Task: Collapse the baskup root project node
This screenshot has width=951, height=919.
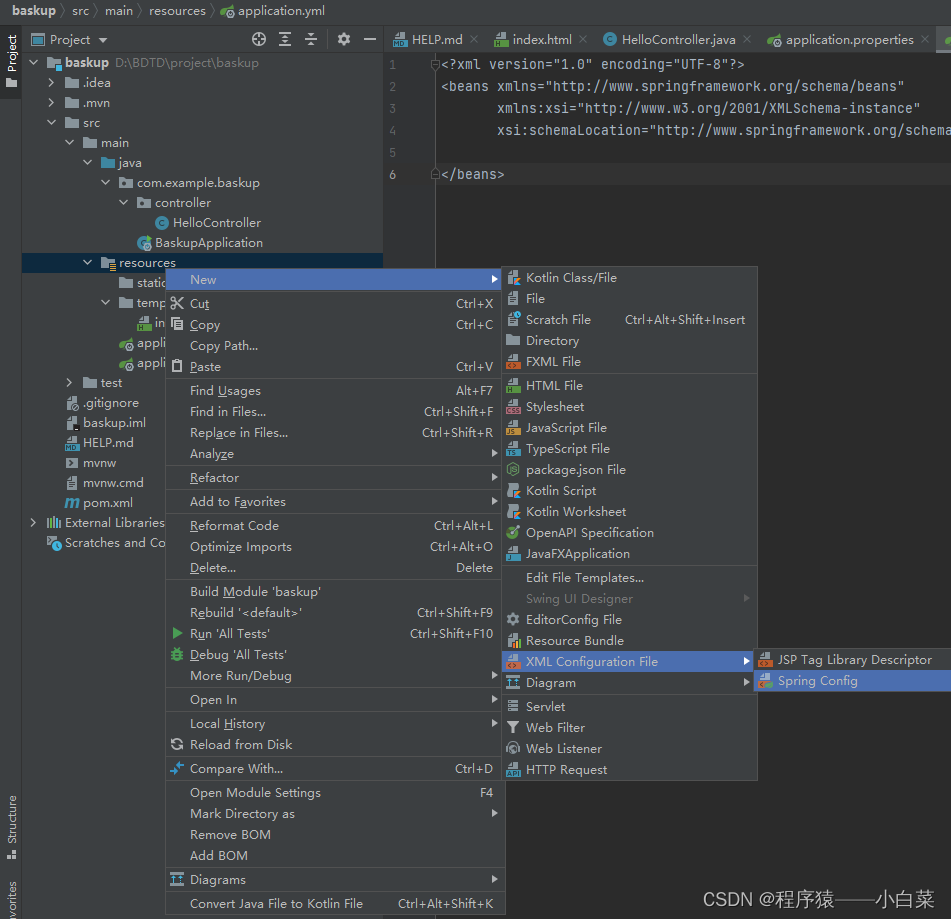Action: pos(34,62)
